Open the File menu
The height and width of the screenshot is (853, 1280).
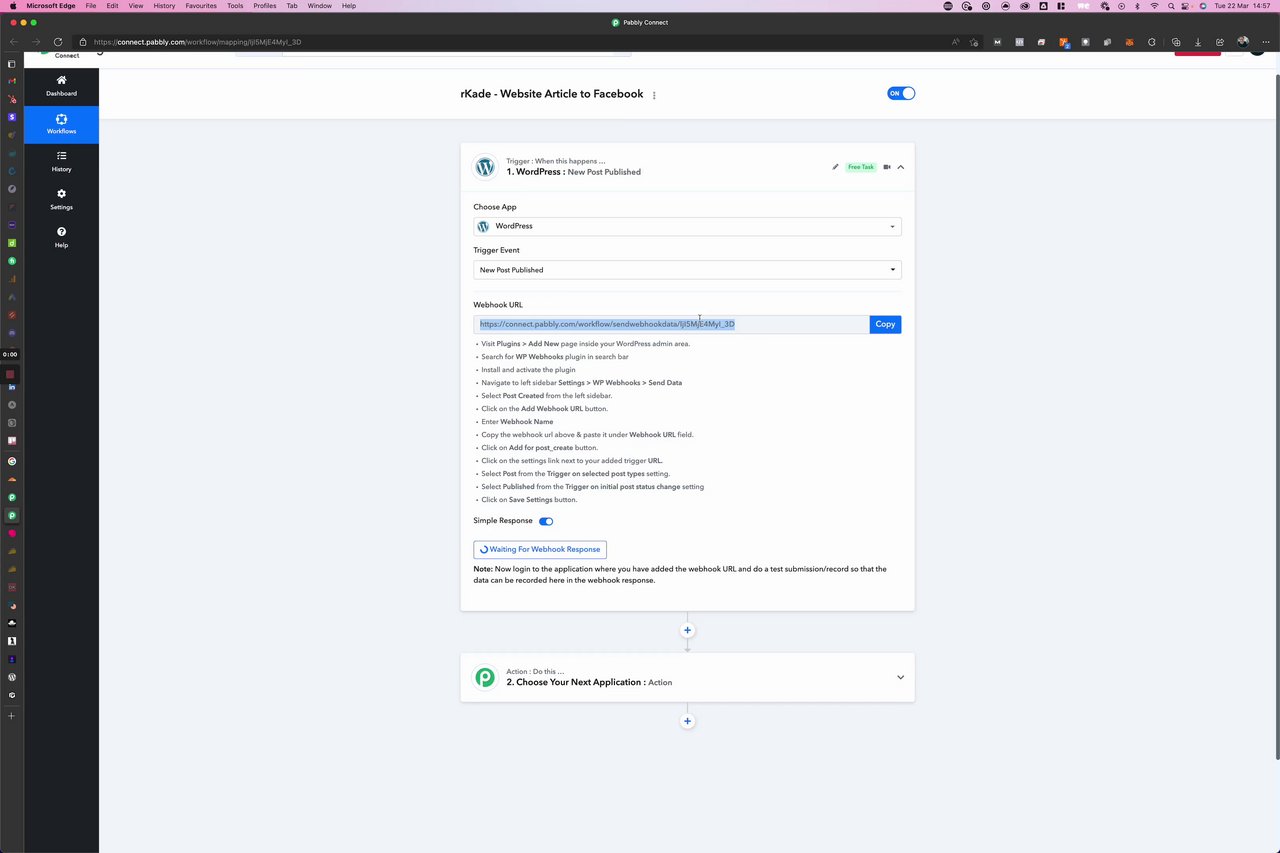pyautogui.click(x=91, y=6)
